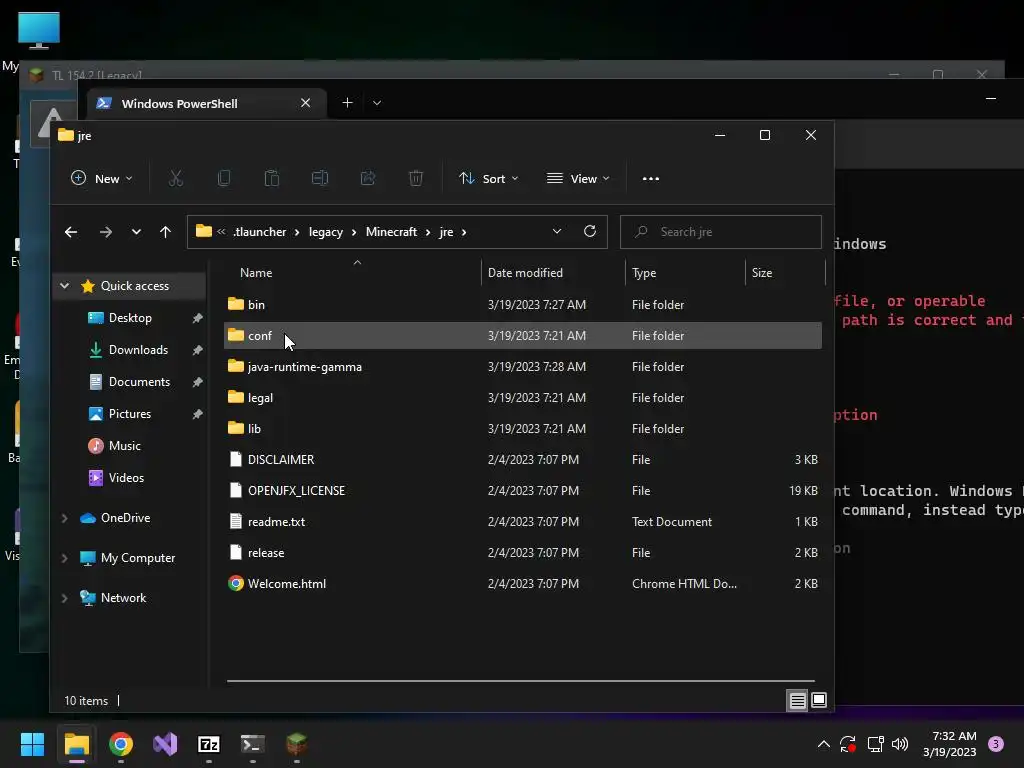Sort by the Size column header

[x=761, y=273]
